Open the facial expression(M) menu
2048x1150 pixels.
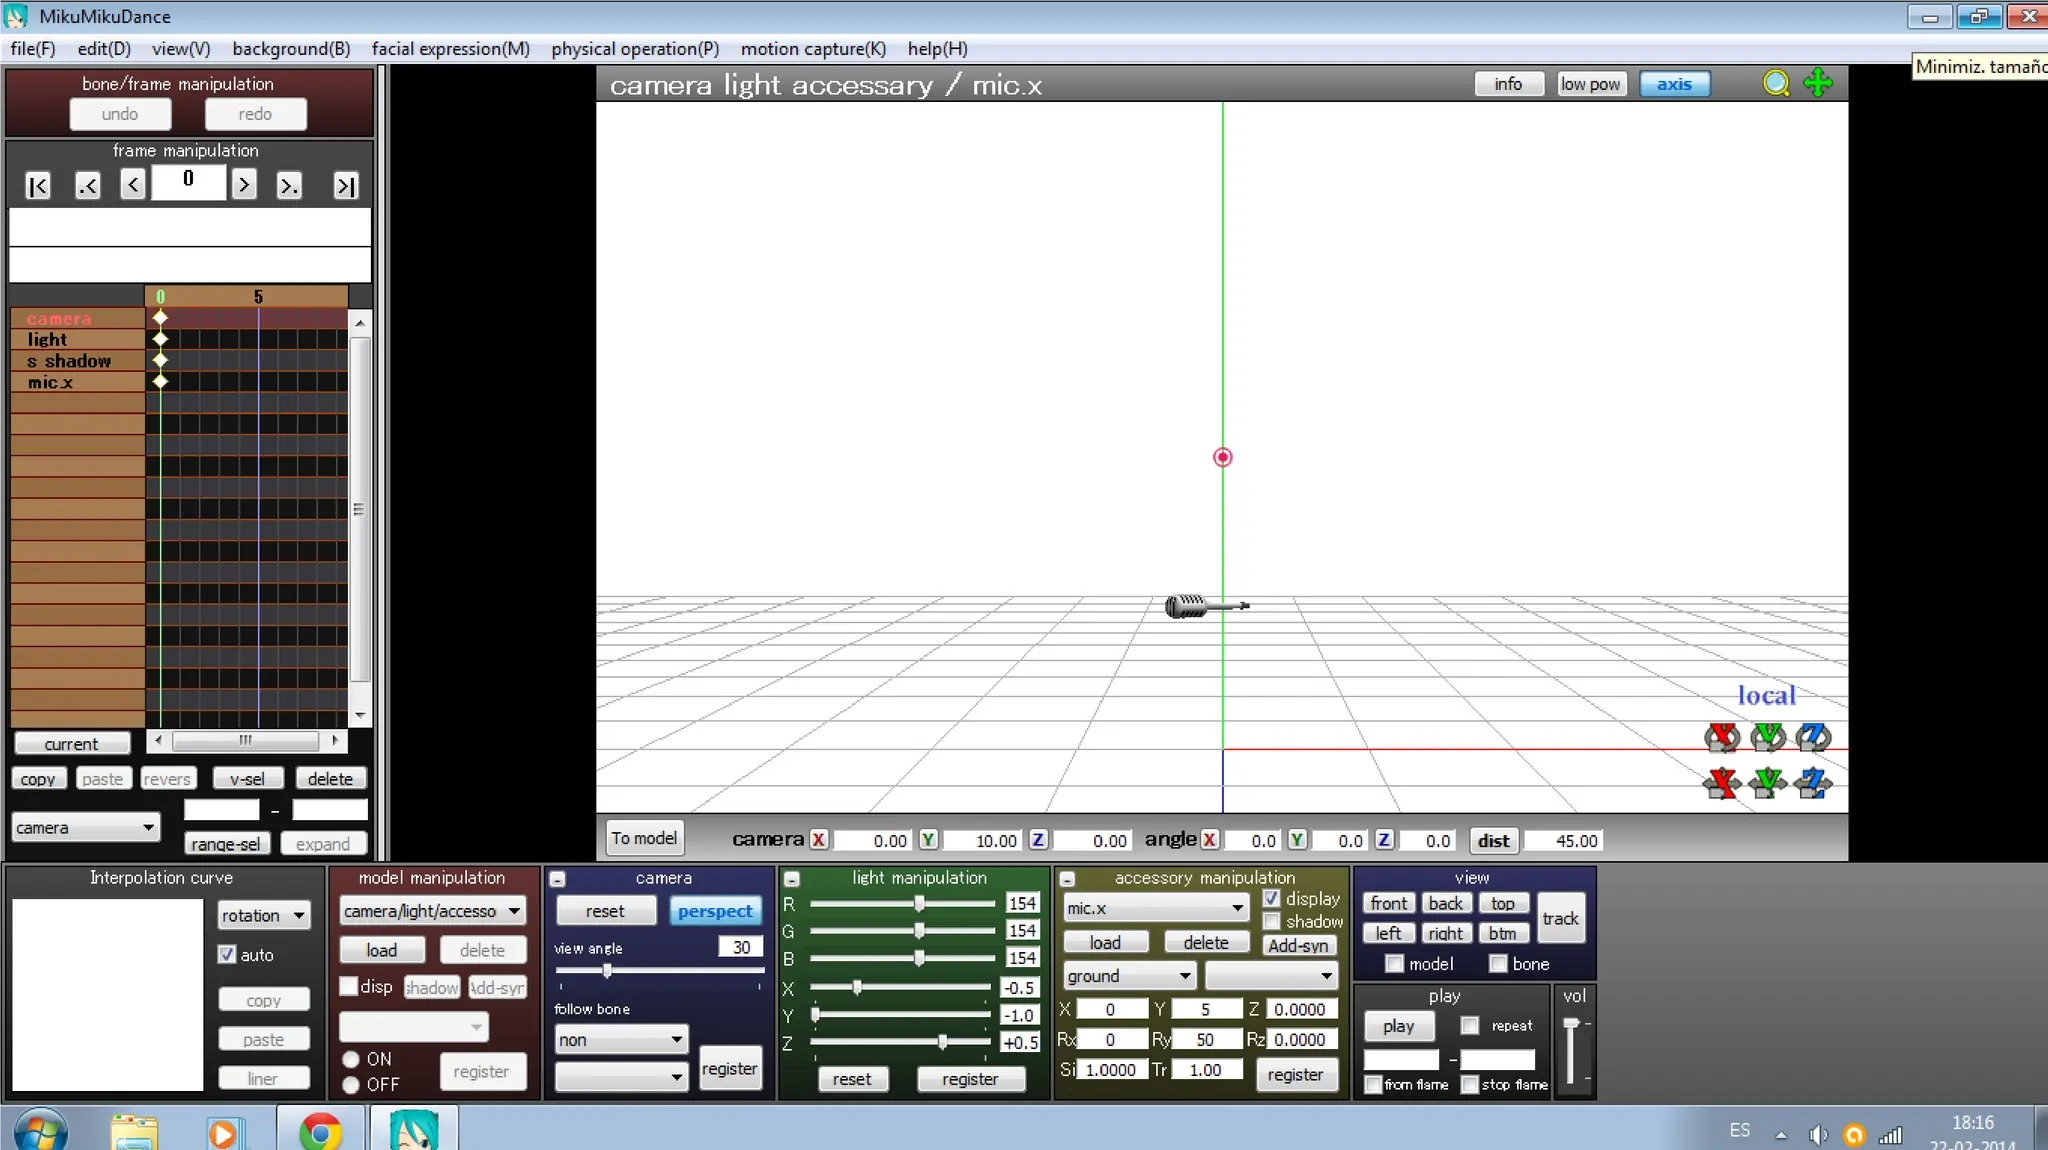click(450, 49)
